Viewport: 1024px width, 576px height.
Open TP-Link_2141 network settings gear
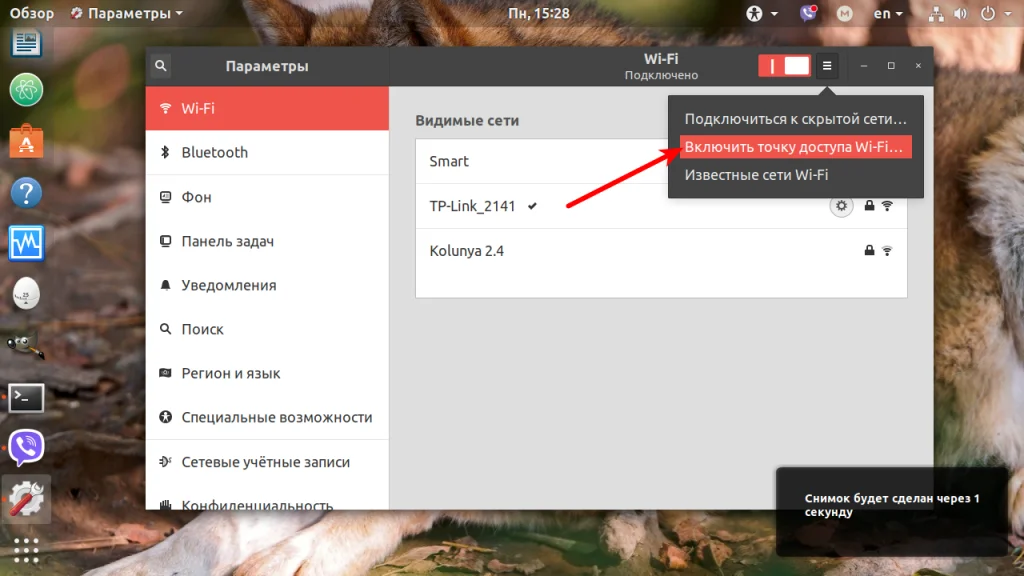point(841,206)
